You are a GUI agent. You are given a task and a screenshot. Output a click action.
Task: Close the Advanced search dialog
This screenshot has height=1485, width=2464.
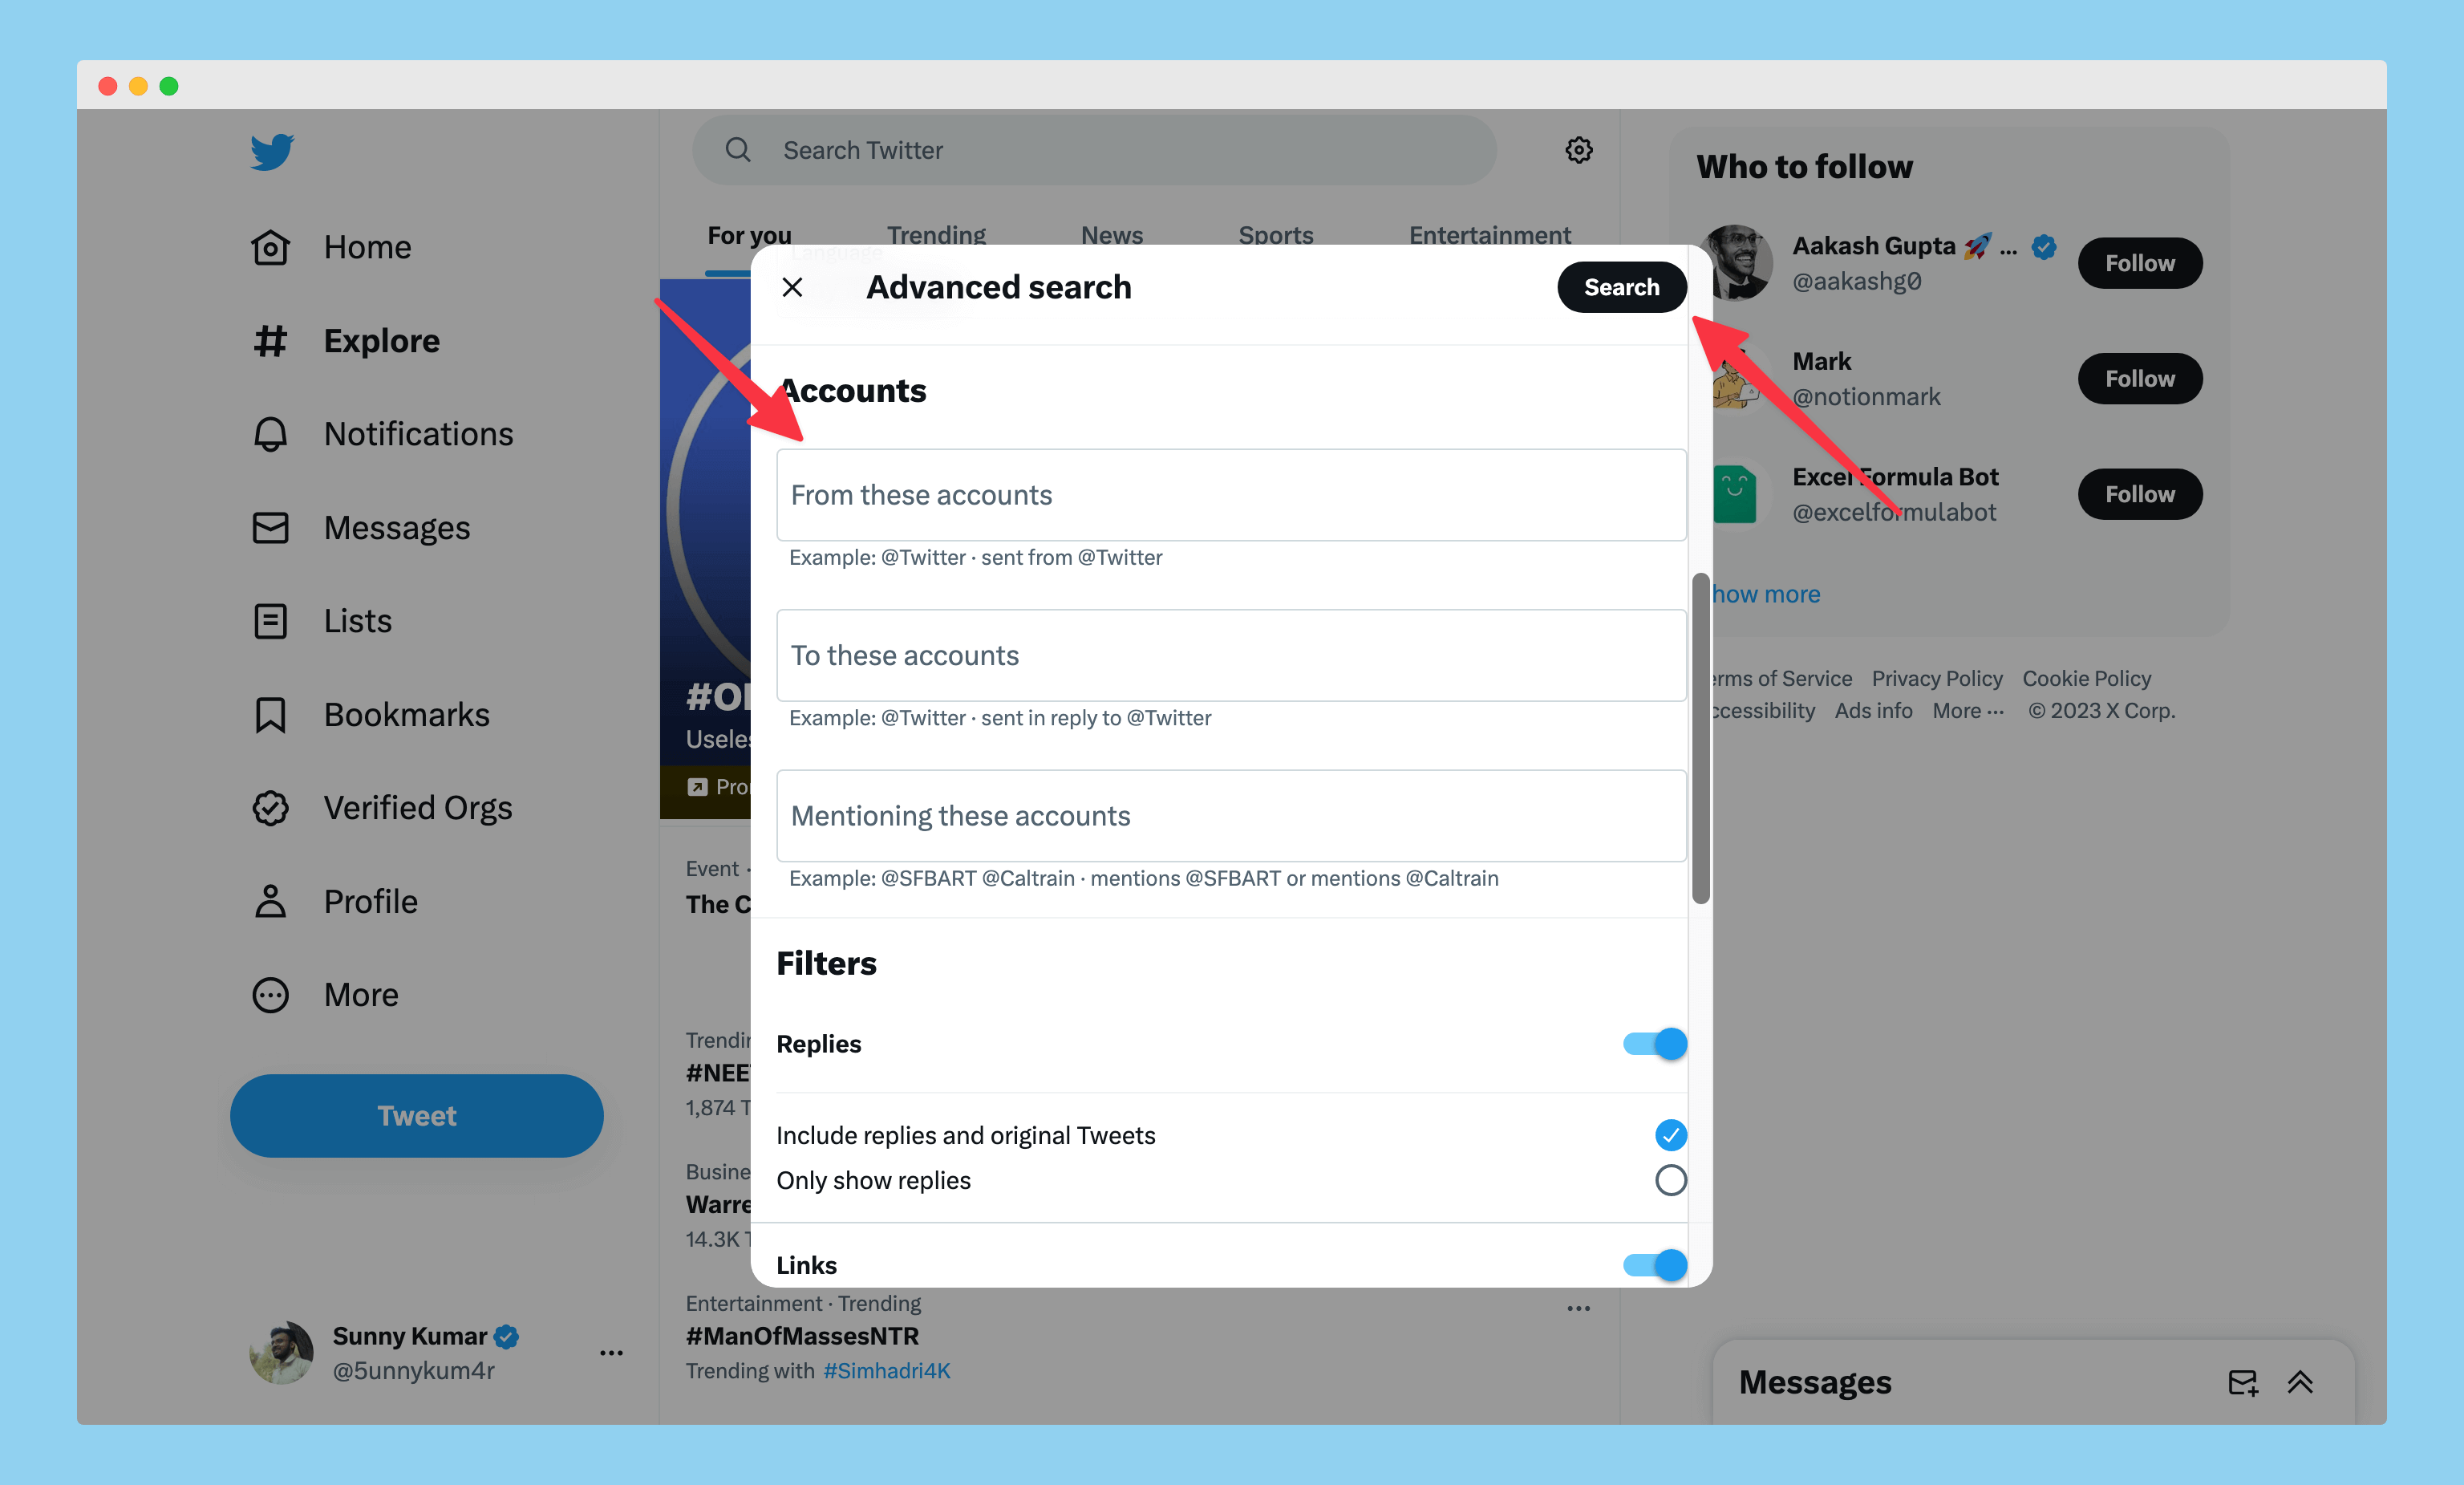792,288
